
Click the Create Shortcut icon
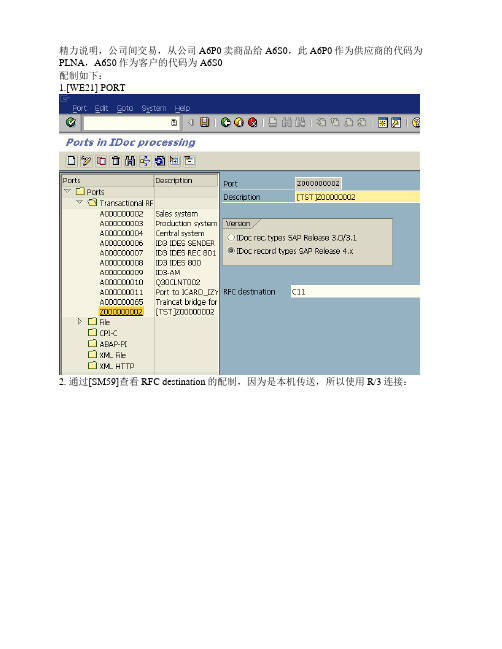[x=396, y=123]
